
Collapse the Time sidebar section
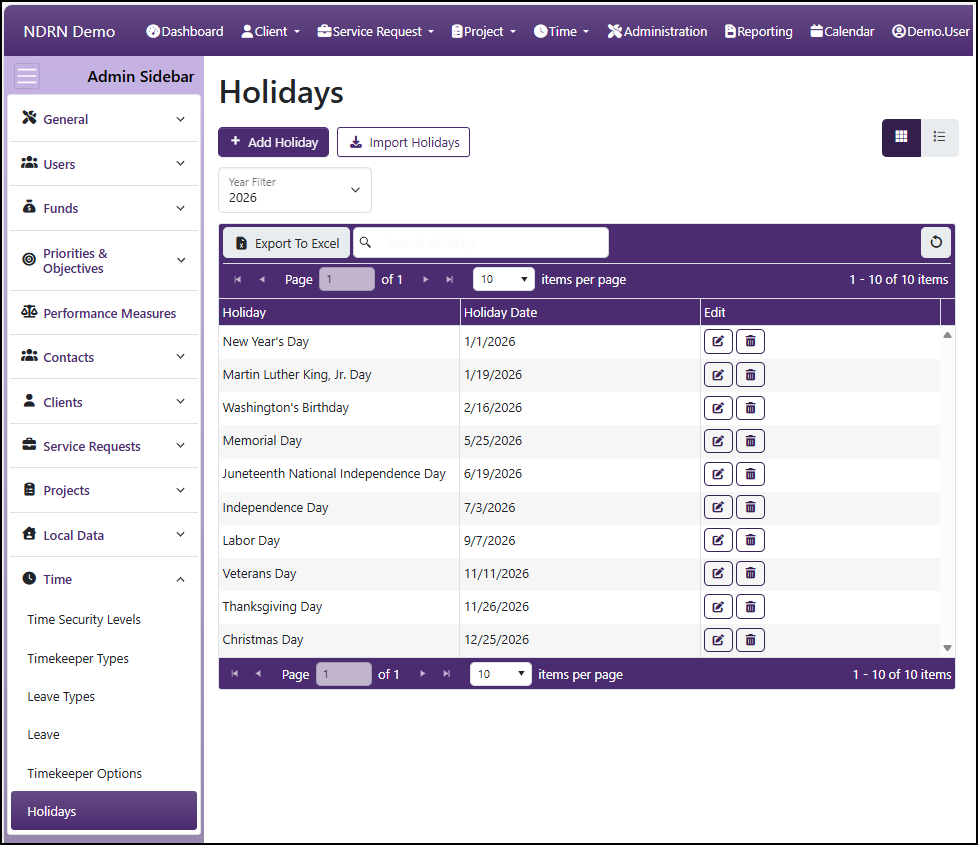click(104, 579)
